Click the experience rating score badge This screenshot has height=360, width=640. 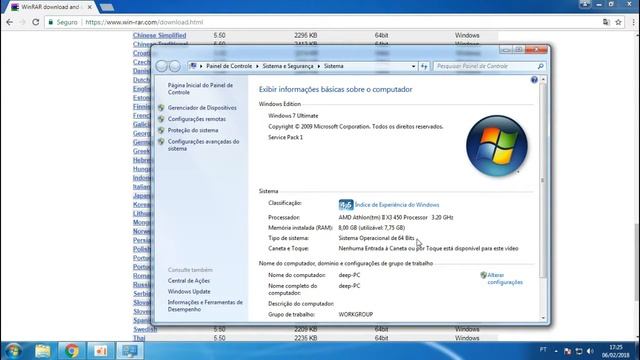[x=346, y=204]
